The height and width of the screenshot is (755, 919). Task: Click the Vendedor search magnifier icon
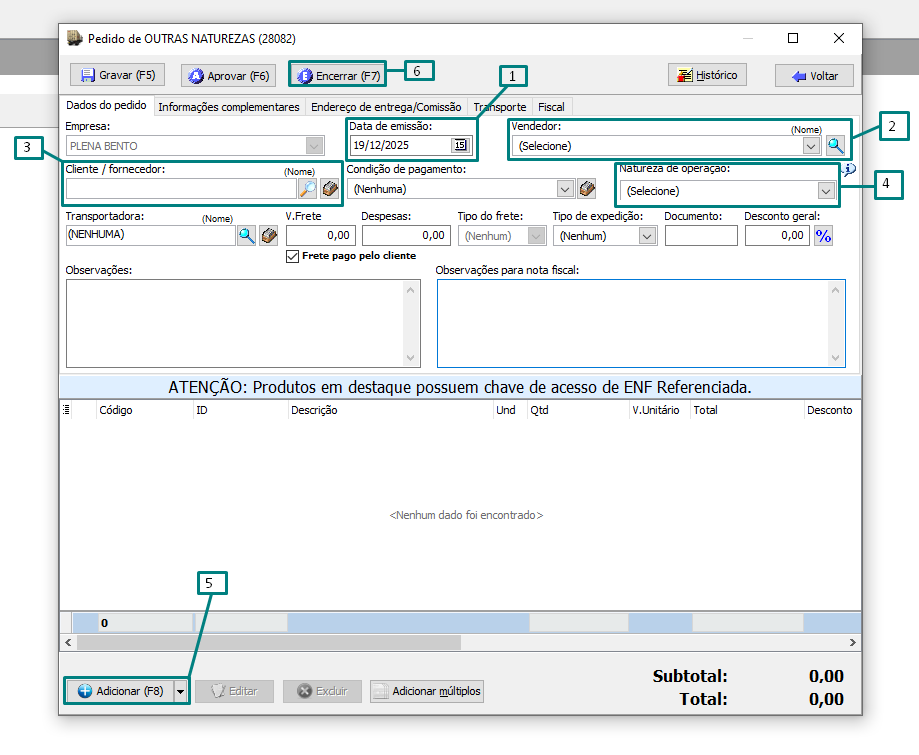[x=835, y=145]
